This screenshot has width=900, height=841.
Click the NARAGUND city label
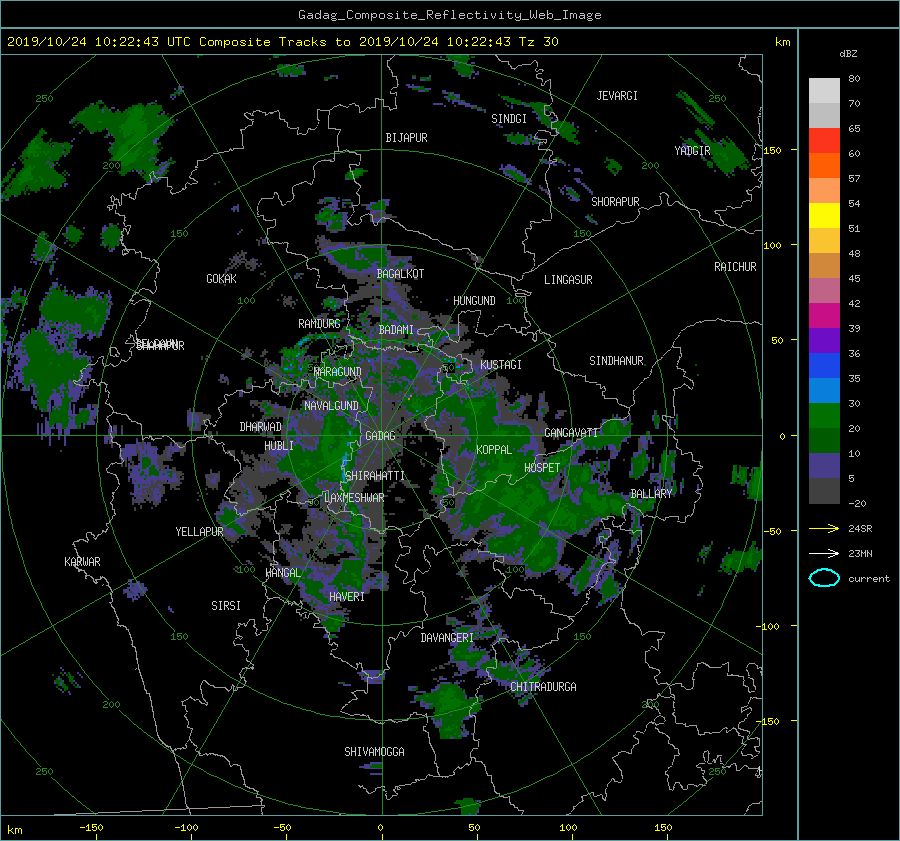338,372
